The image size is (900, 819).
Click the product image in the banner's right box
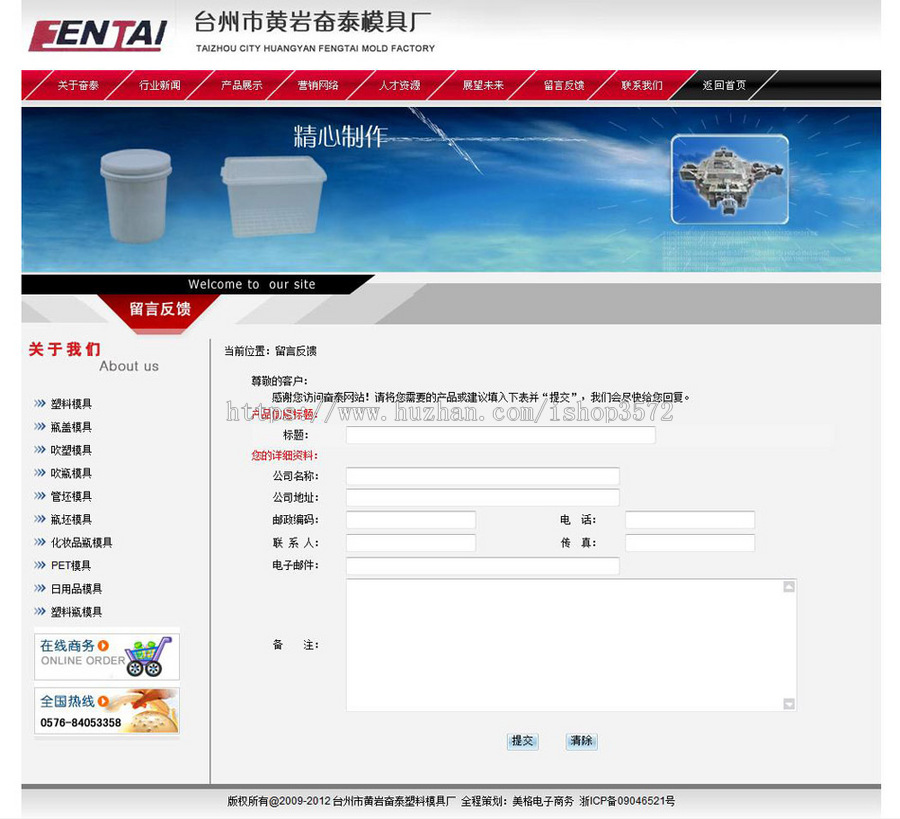(732, 182)
